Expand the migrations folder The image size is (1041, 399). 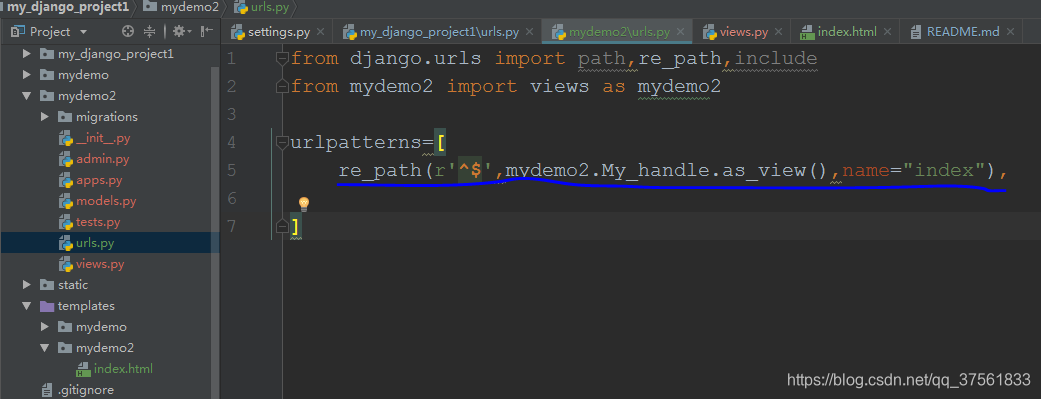tap(44, 117)
